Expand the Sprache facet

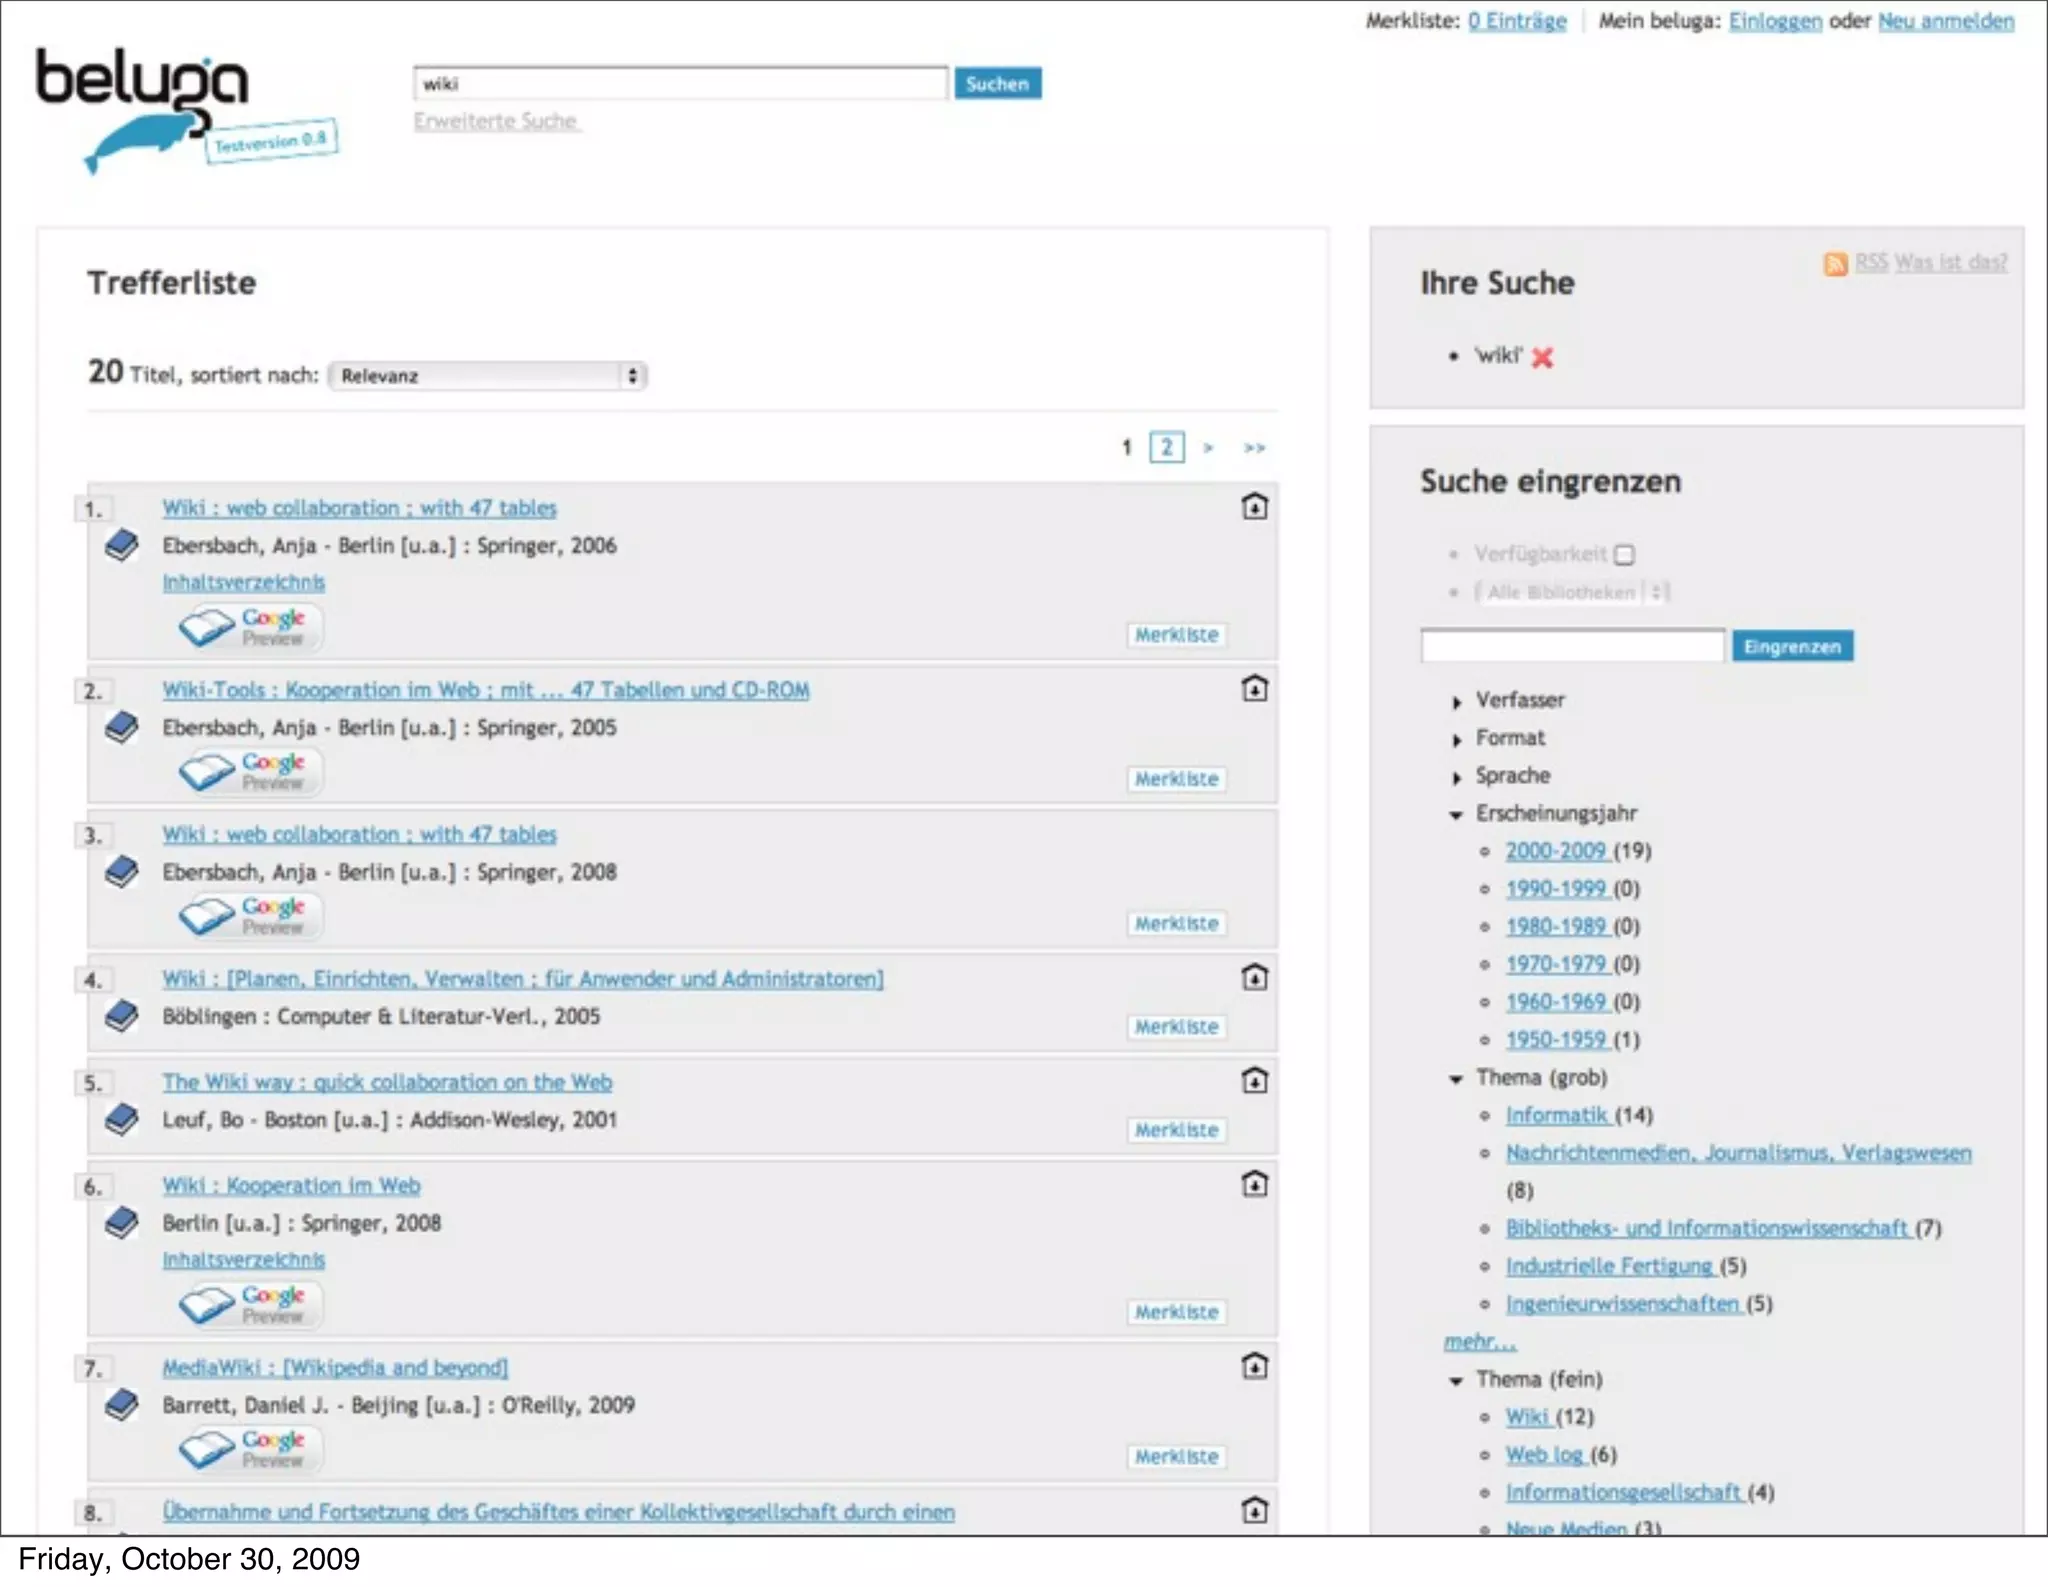(x=1457, y=778)
